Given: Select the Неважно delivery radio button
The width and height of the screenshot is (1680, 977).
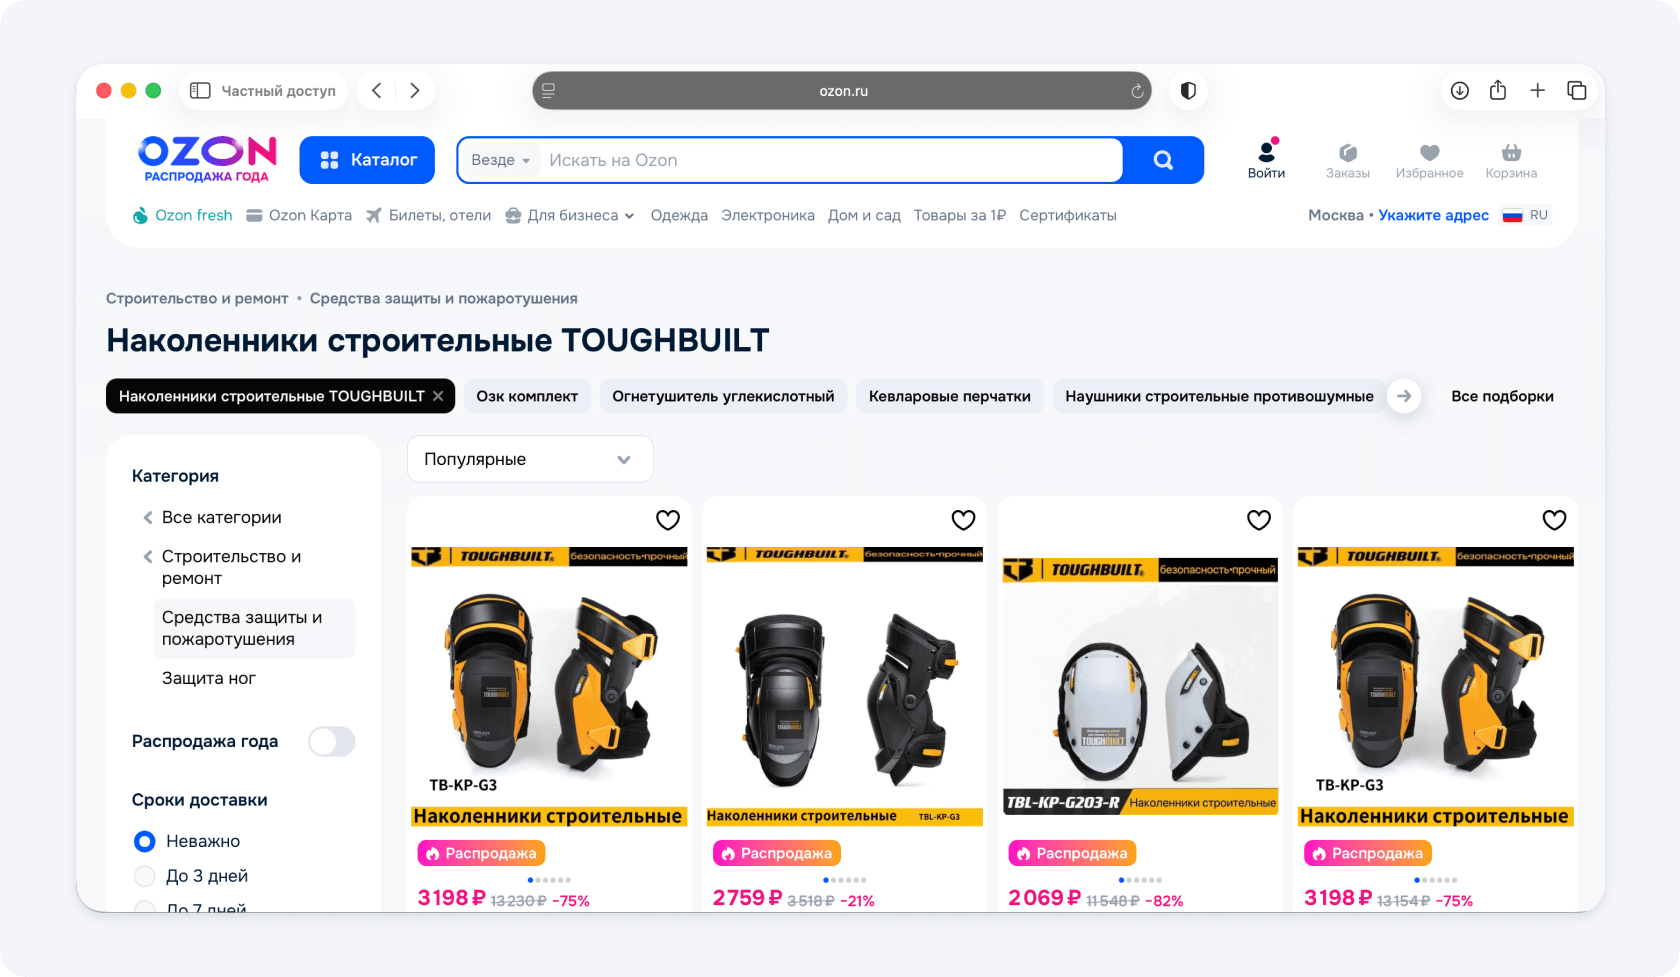Looking at the screenshot, I should 145,841.
